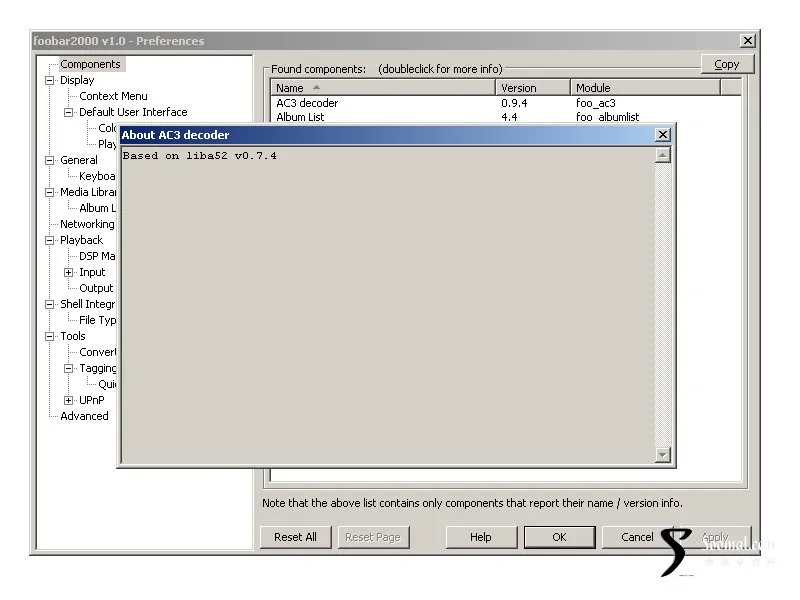Collapse the Display tree node
The image size is (800, 600).
point(49,81)
